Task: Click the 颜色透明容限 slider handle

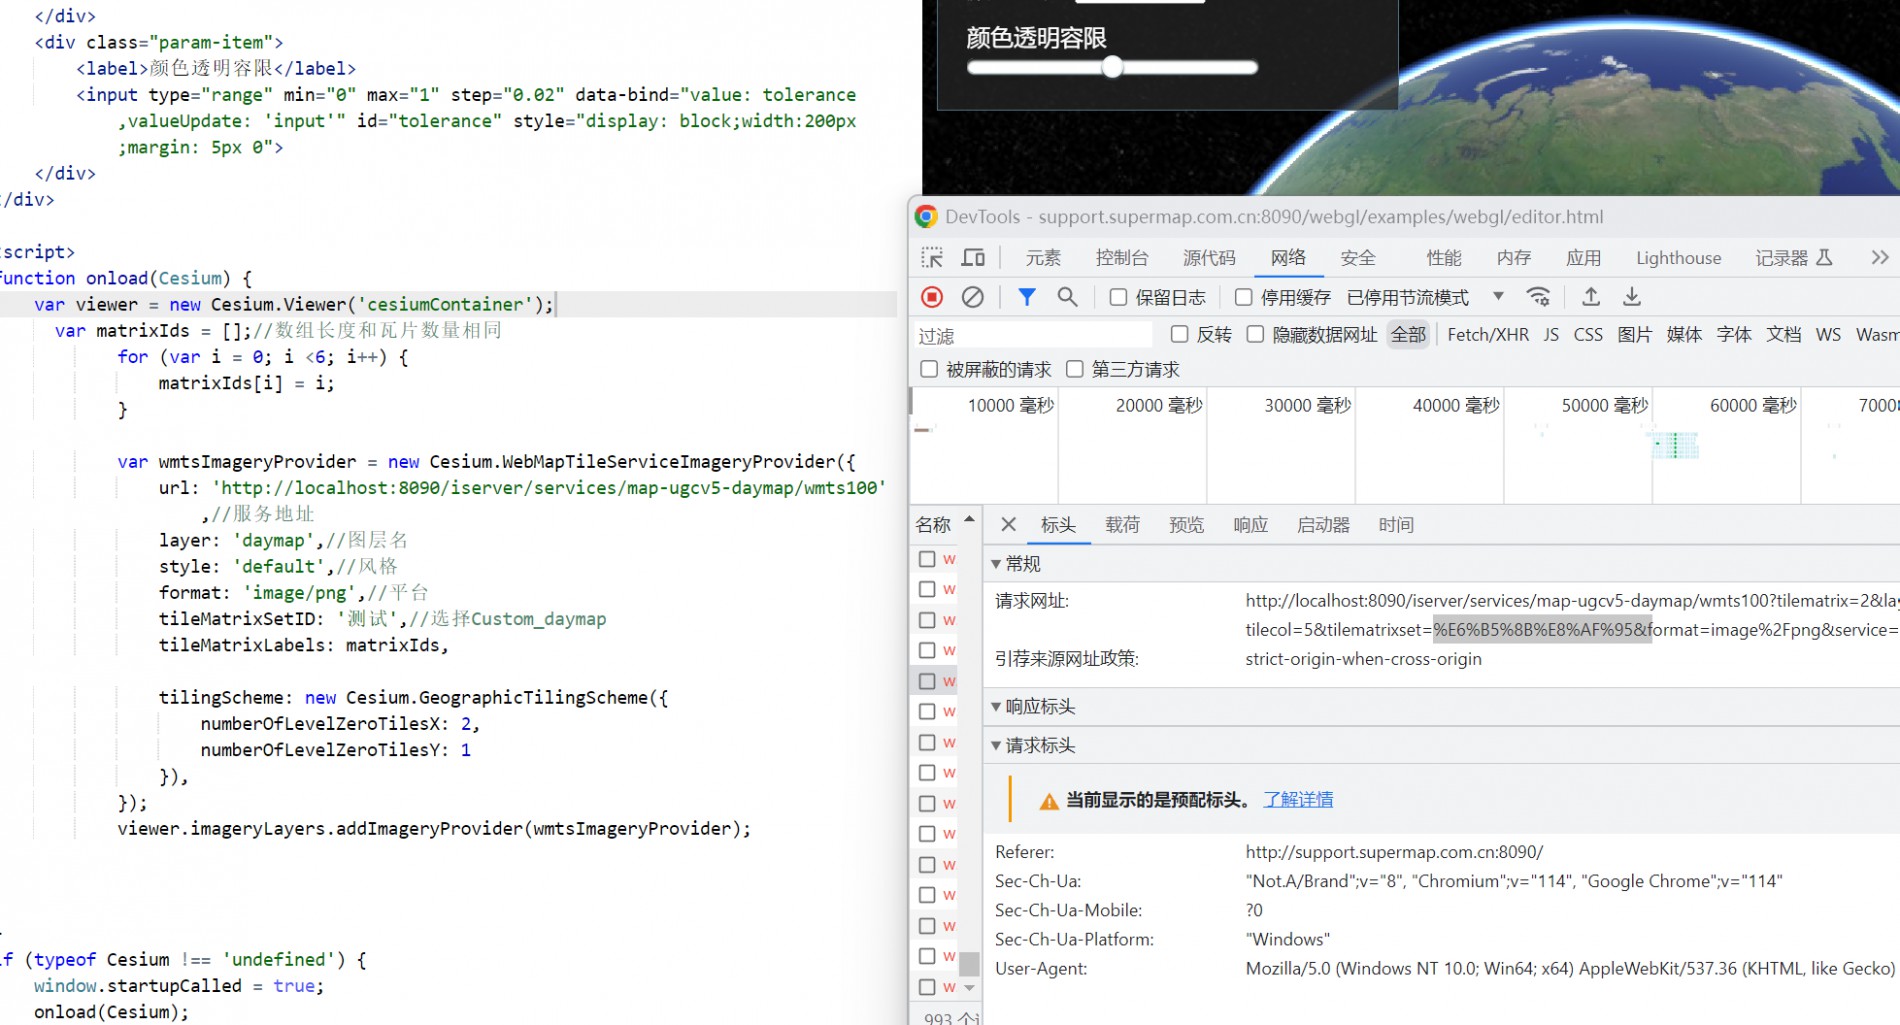Action: [1112, 67]
